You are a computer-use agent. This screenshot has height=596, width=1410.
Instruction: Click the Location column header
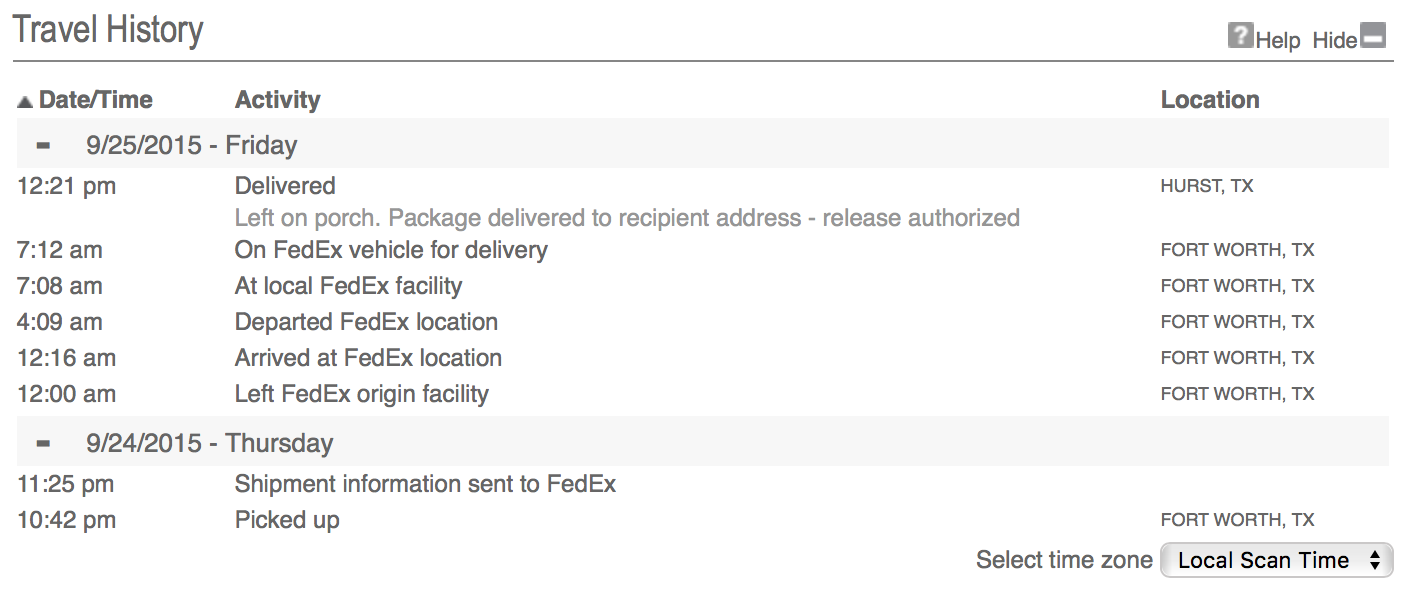tap(1210, 100)
